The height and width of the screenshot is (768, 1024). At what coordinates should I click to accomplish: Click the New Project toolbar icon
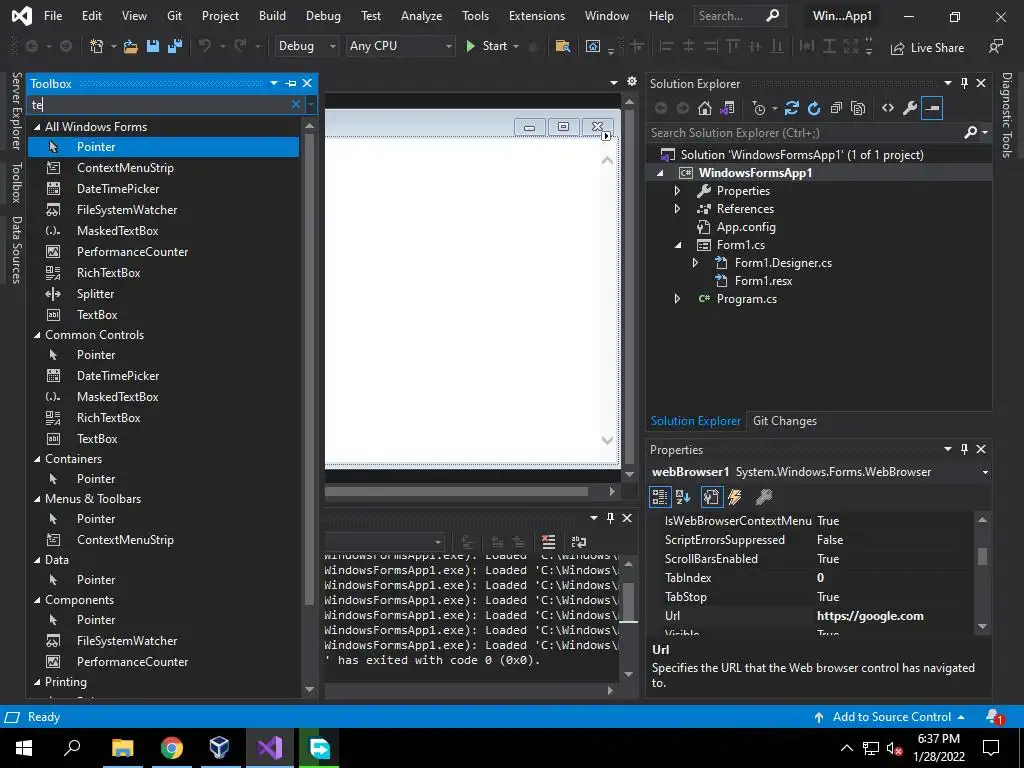97,46
